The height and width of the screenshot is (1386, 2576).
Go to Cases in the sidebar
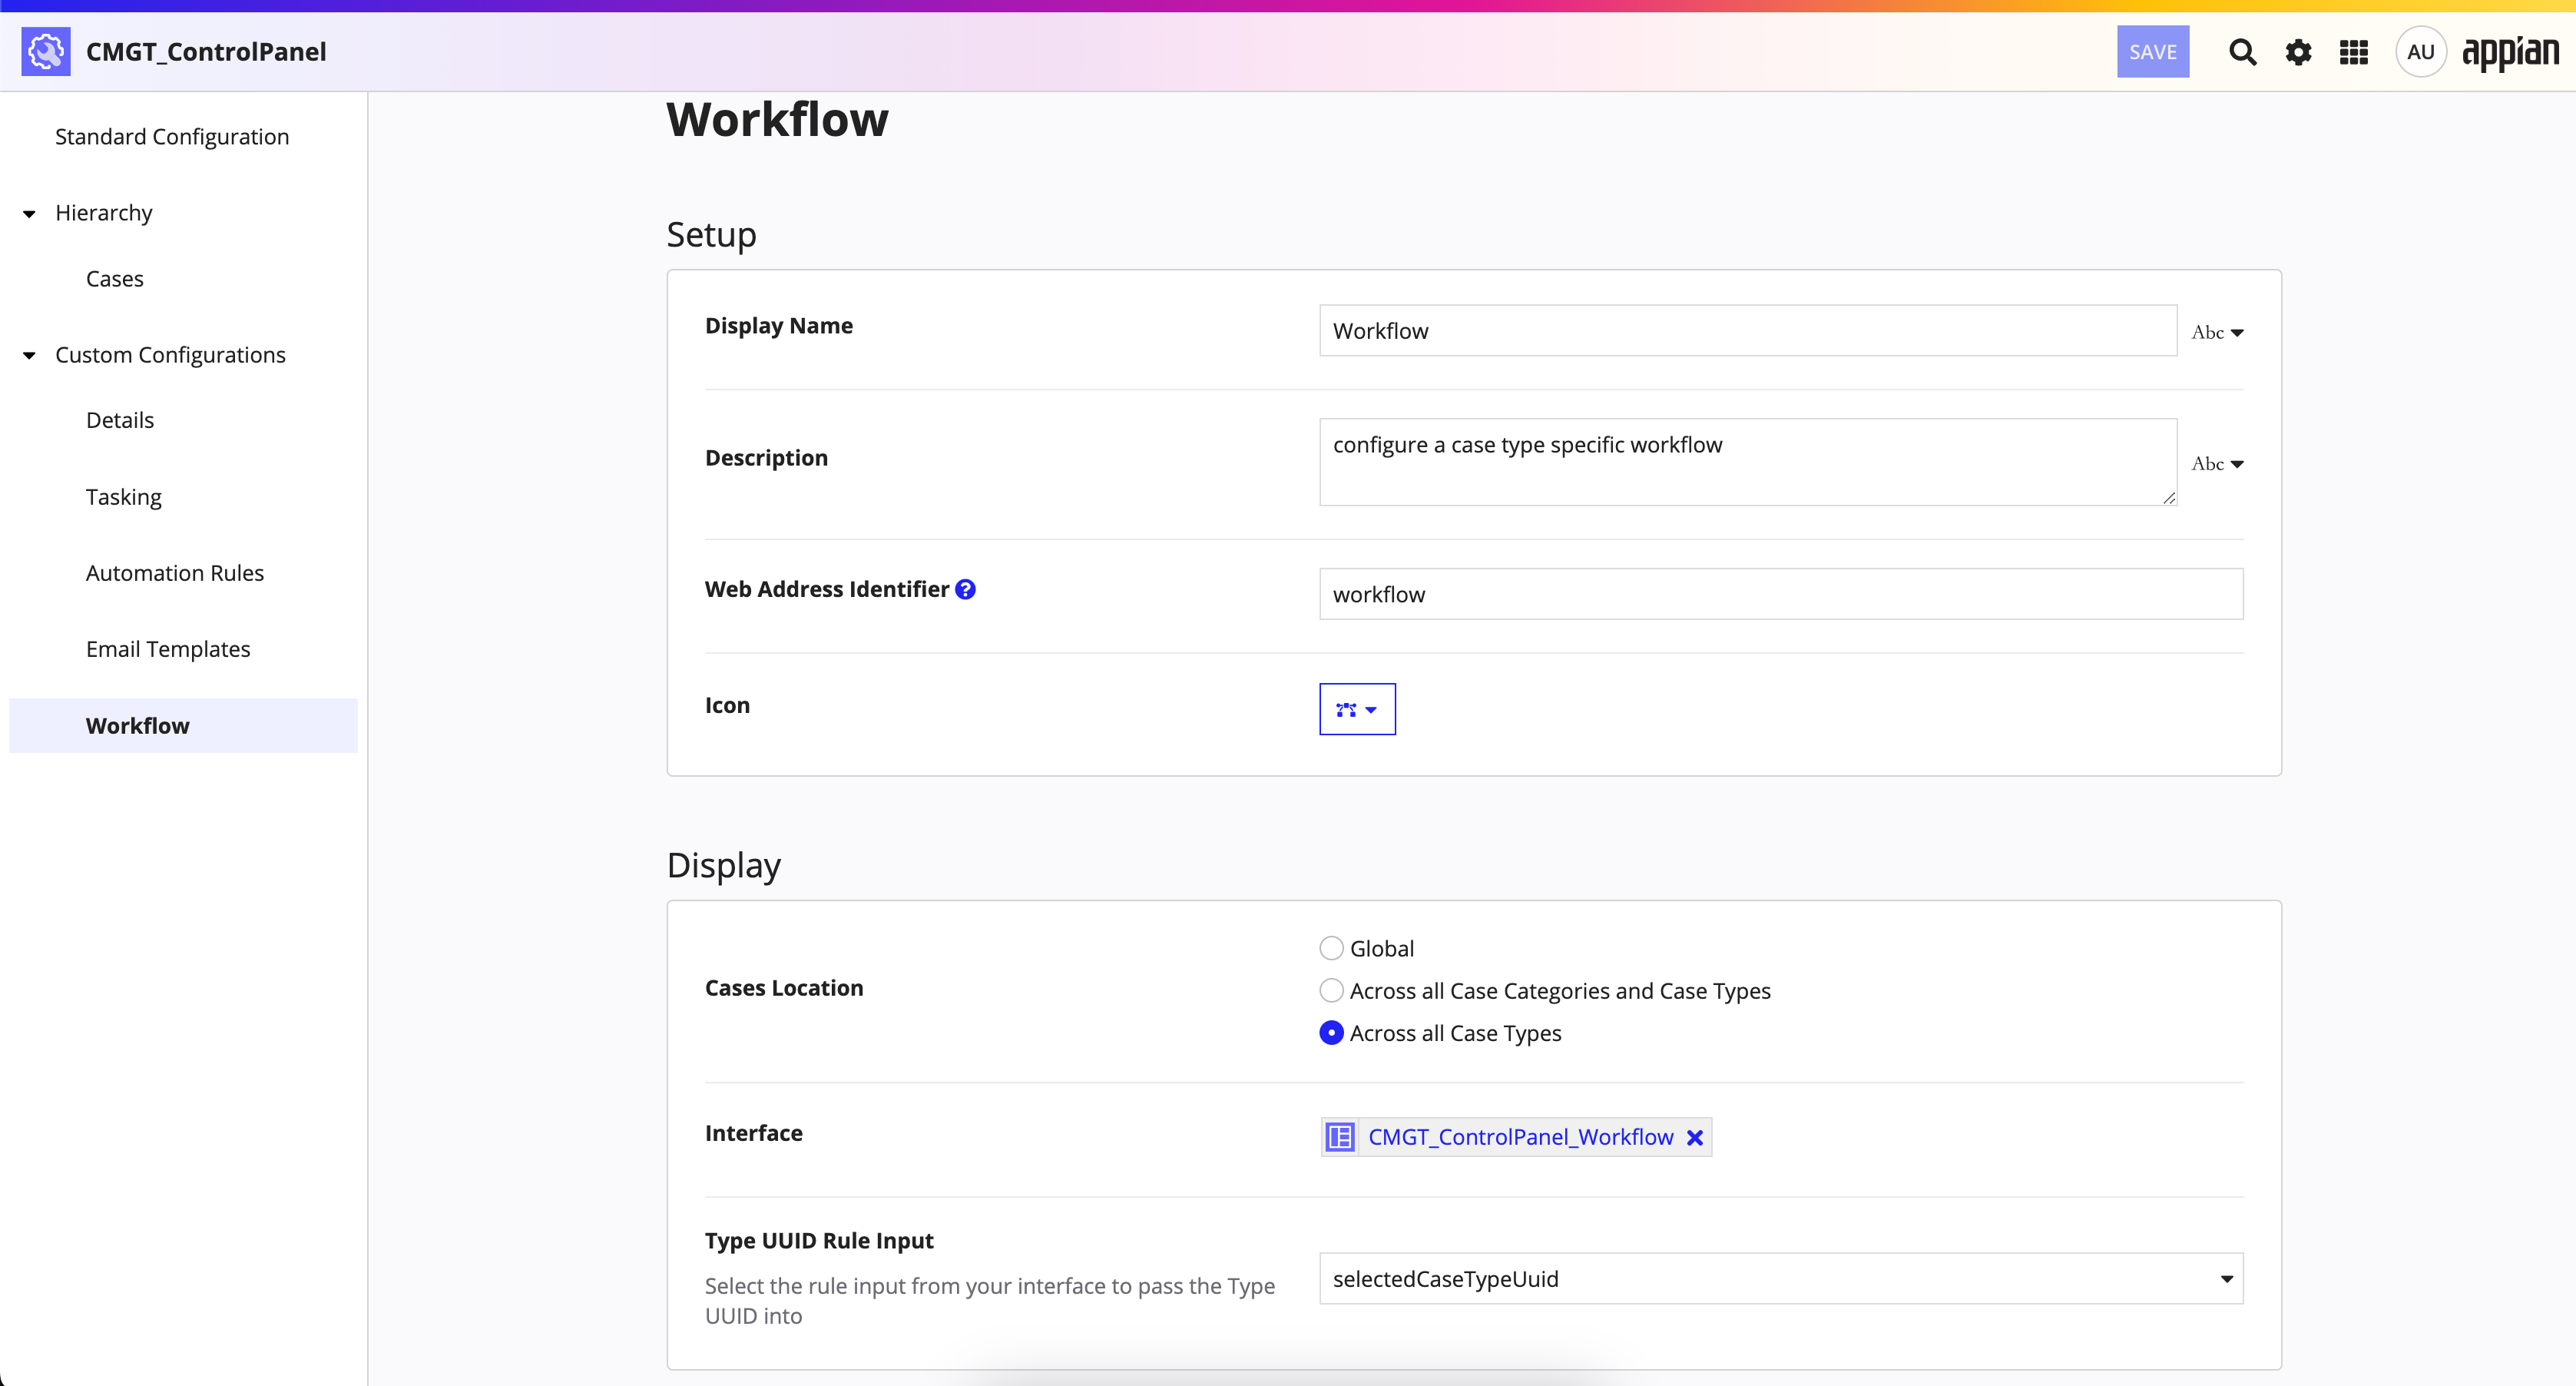(x=115, y=278)
